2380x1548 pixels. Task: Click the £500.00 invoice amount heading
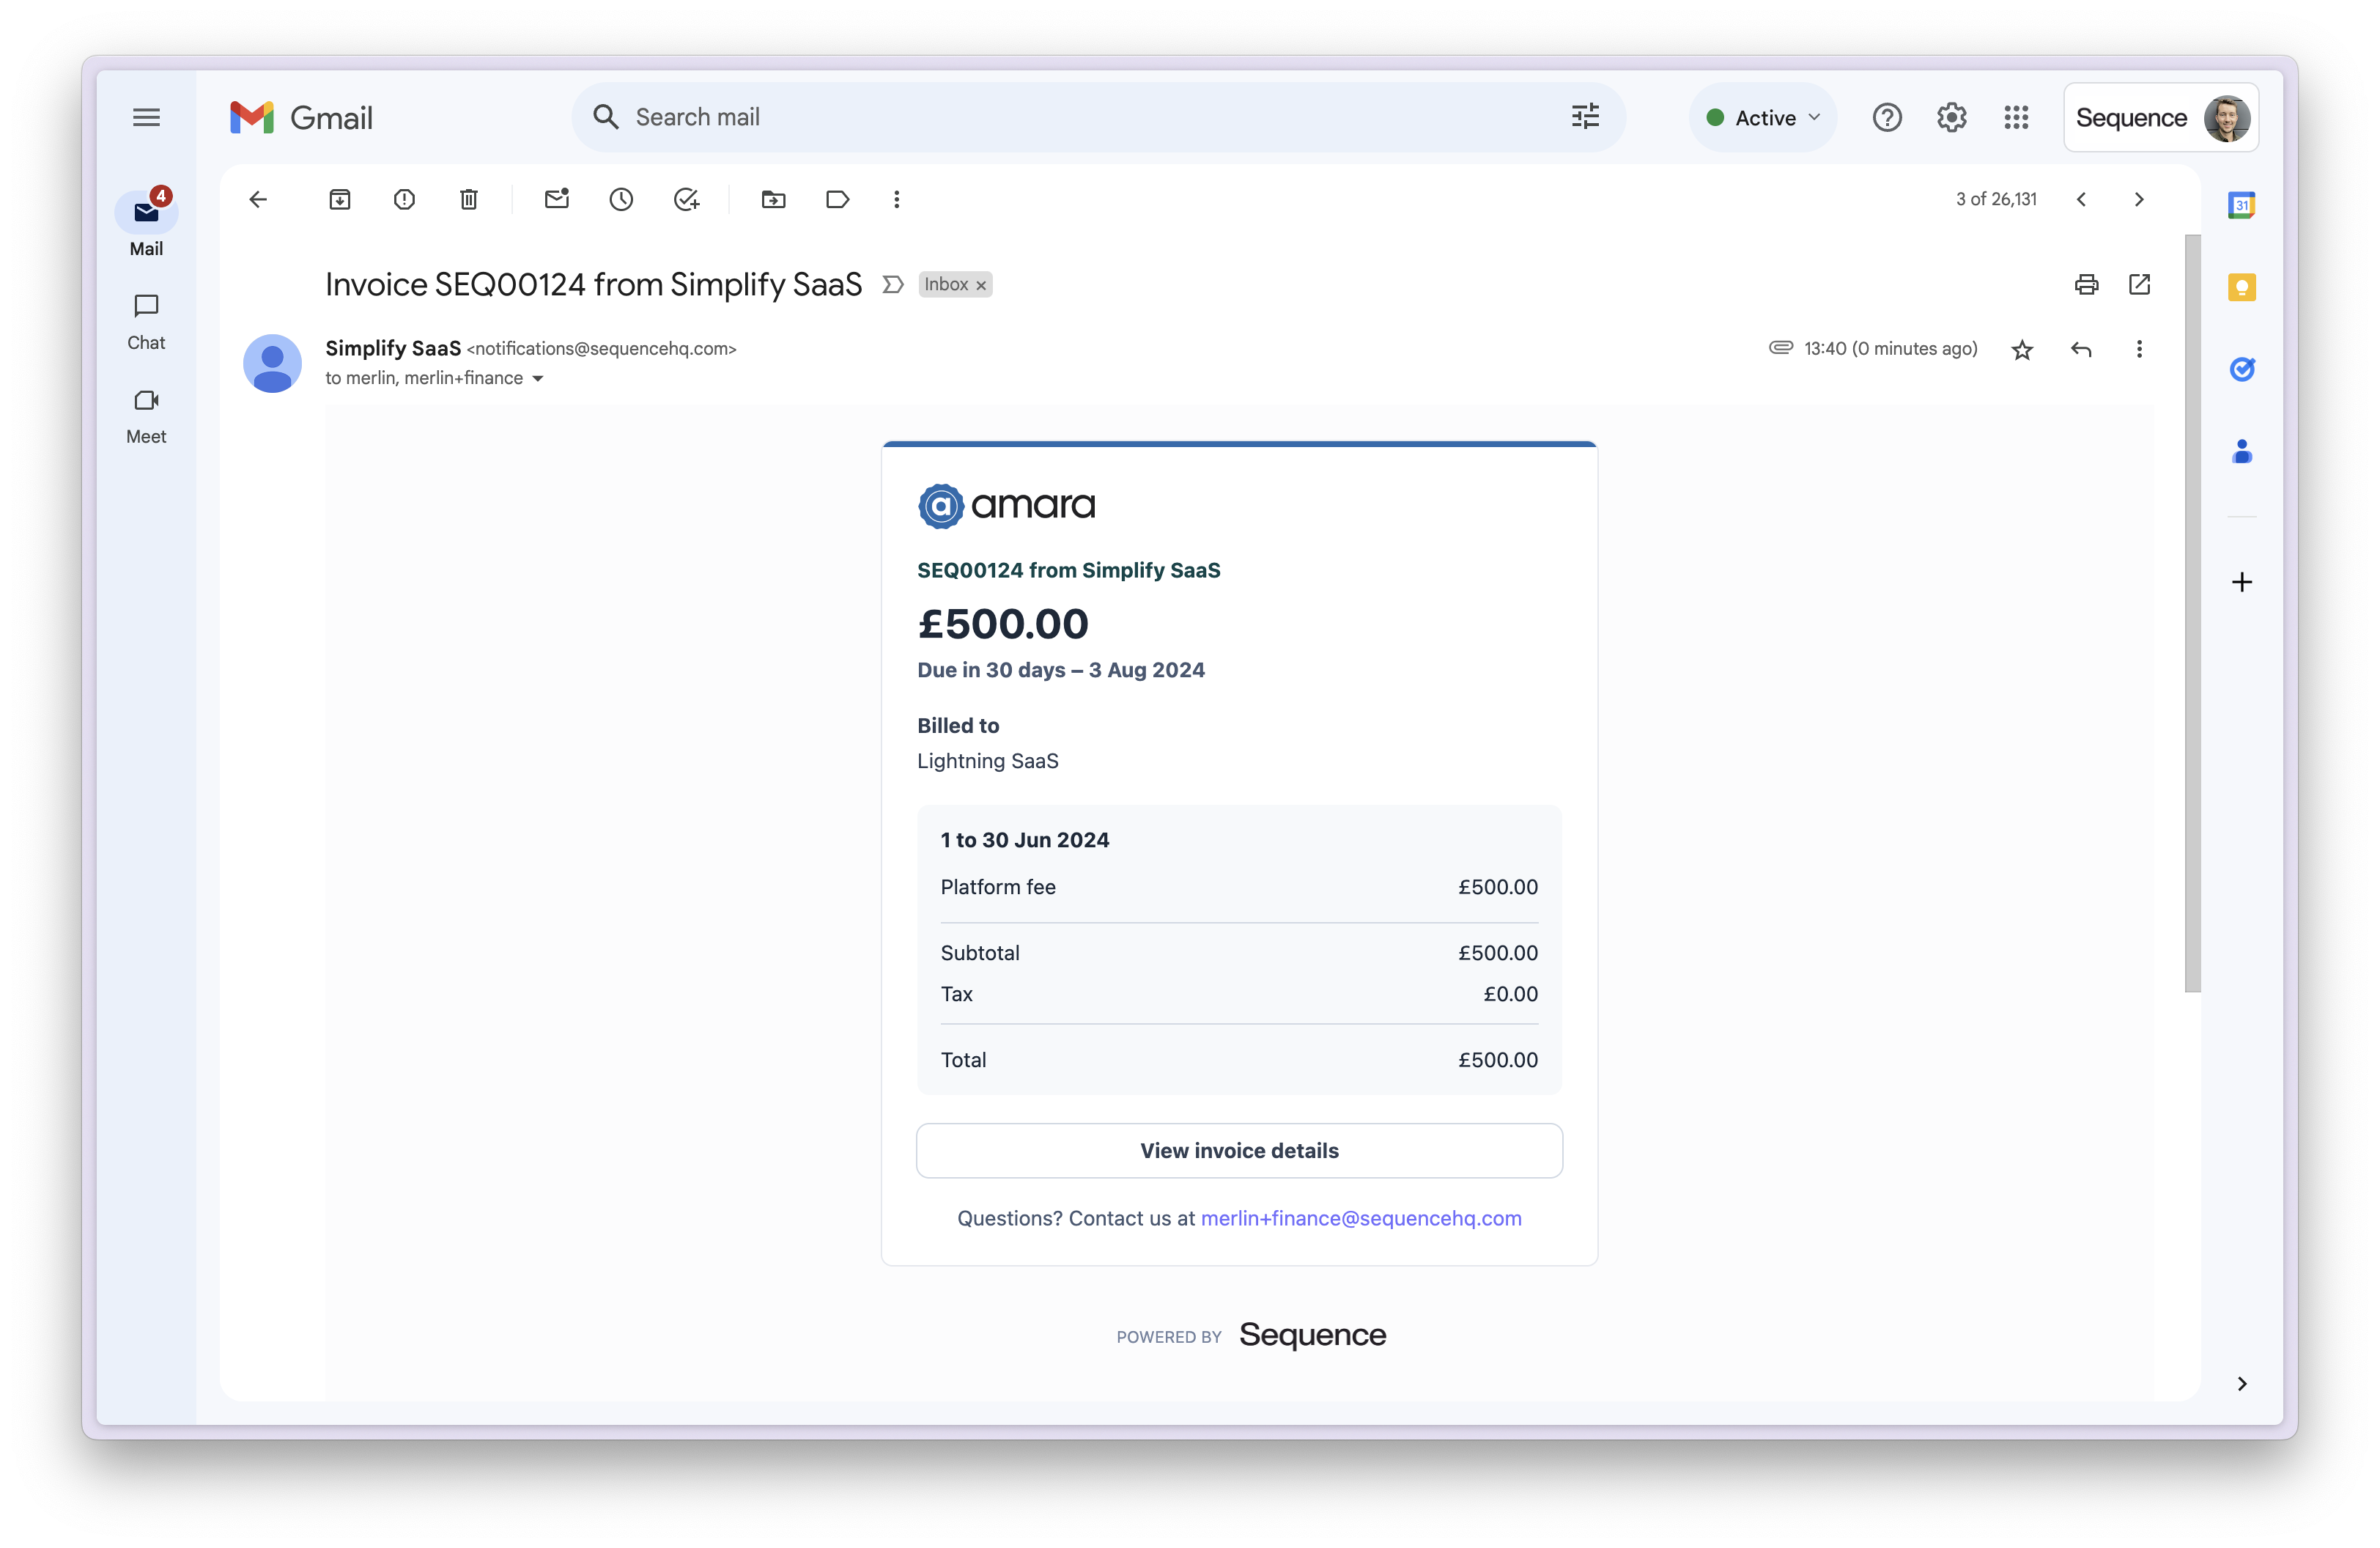(x=1002, y=624)
